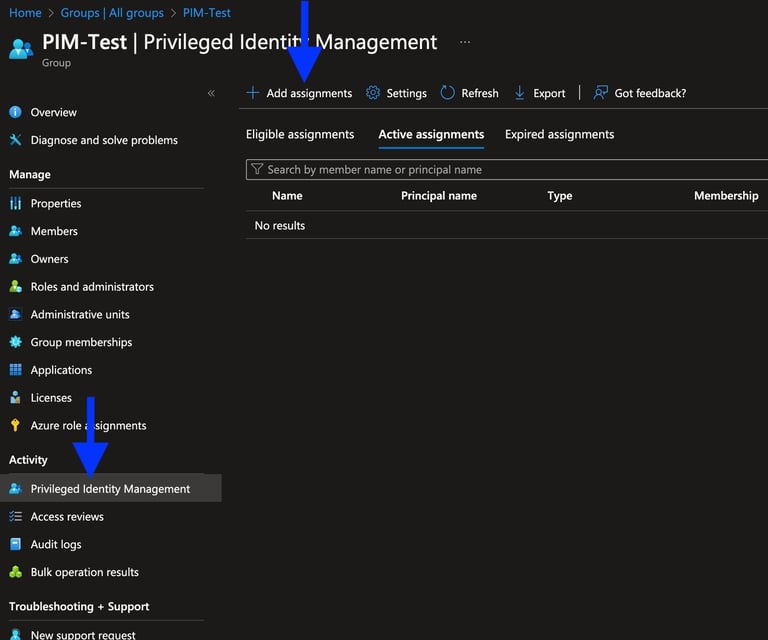Click the Overview info icon in sidebar
This screenshot has width=768, height=640.
(16, 112)
